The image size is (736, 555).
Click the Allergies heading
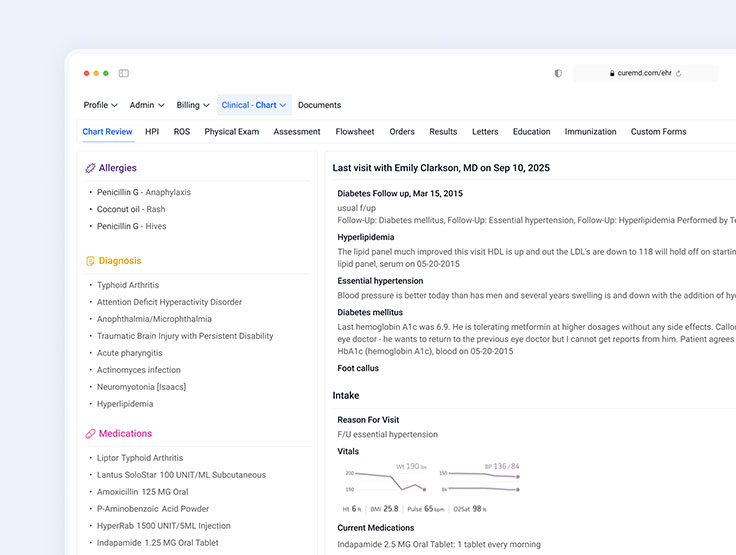[117, 168]
